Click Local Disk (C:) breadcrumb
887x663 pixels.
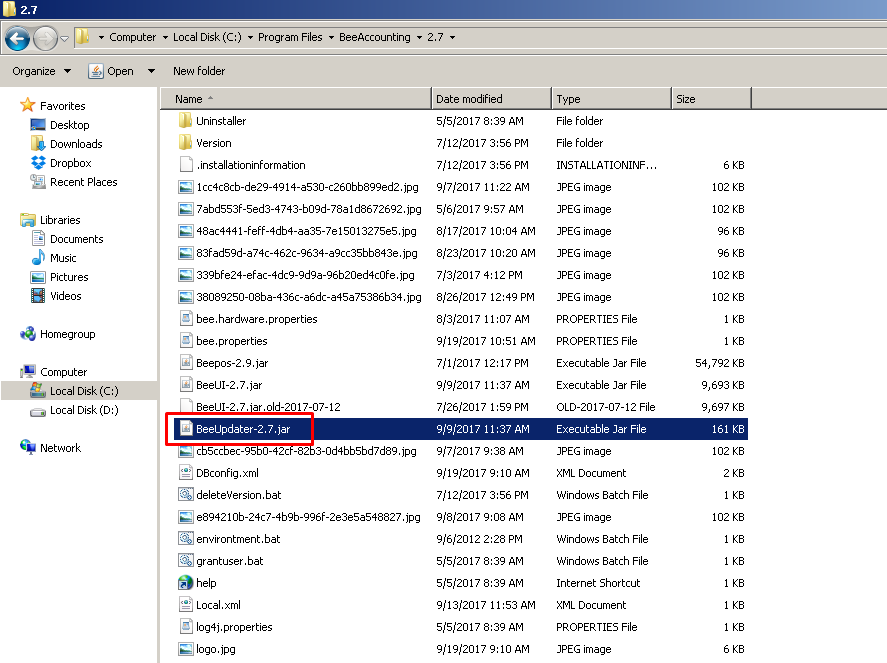[x=207, y=37]
